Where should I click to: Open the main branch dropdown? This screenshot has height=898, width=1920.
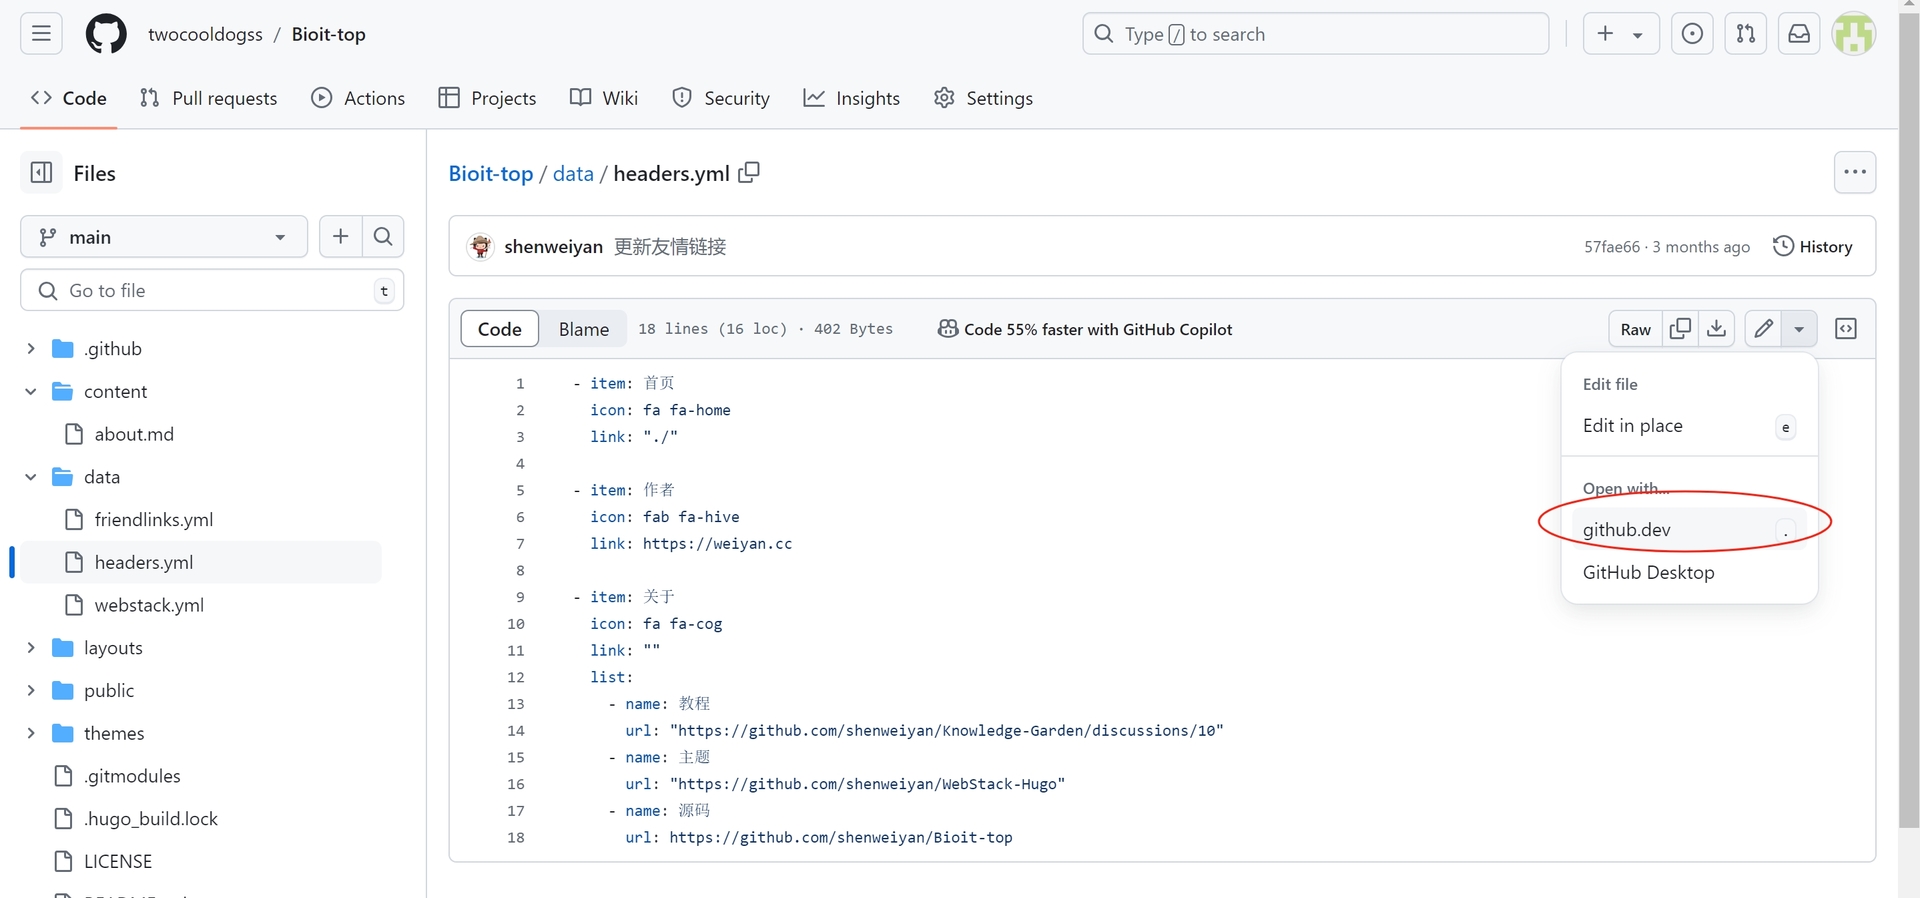point(164,237)
